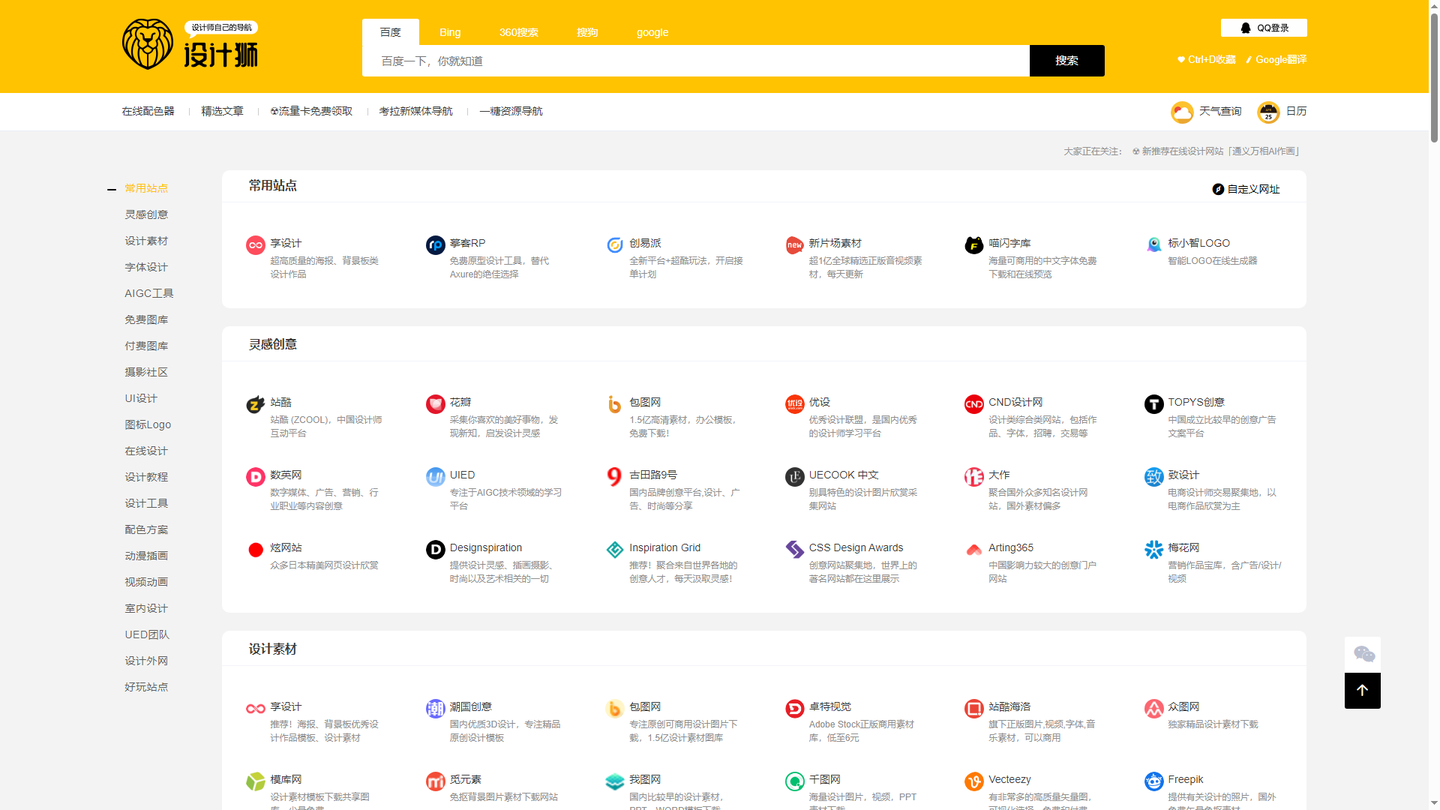Click the 站酷 icon
1440x810 pixels.
click(x=256, y=404)
